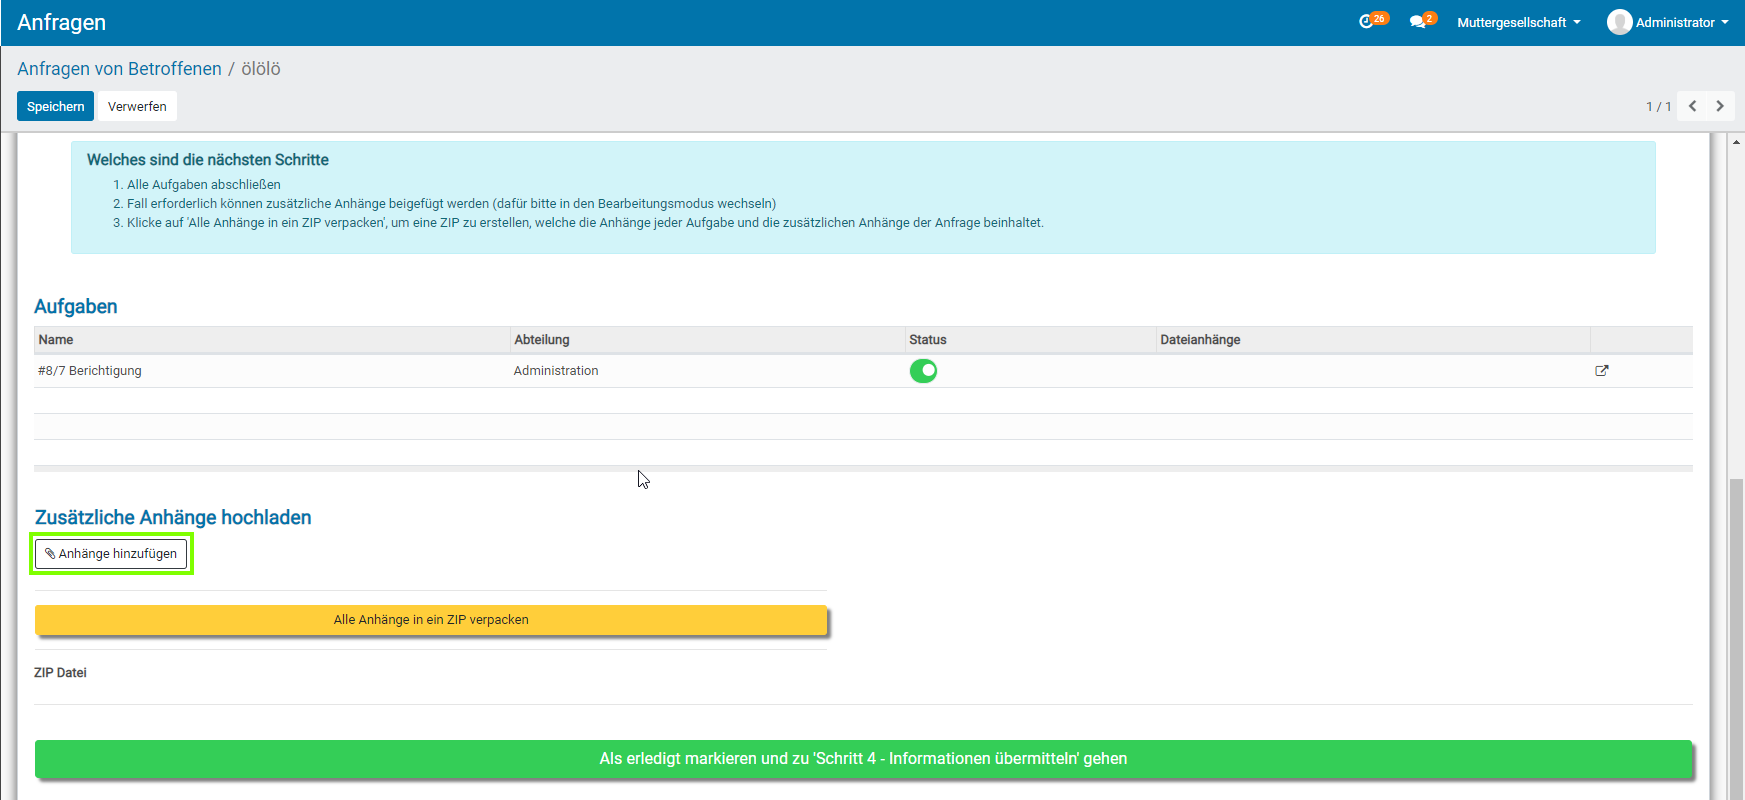Click the Administrator avatar image
This screenshot has width=1745, height=800.
[x=1619, y=22]
